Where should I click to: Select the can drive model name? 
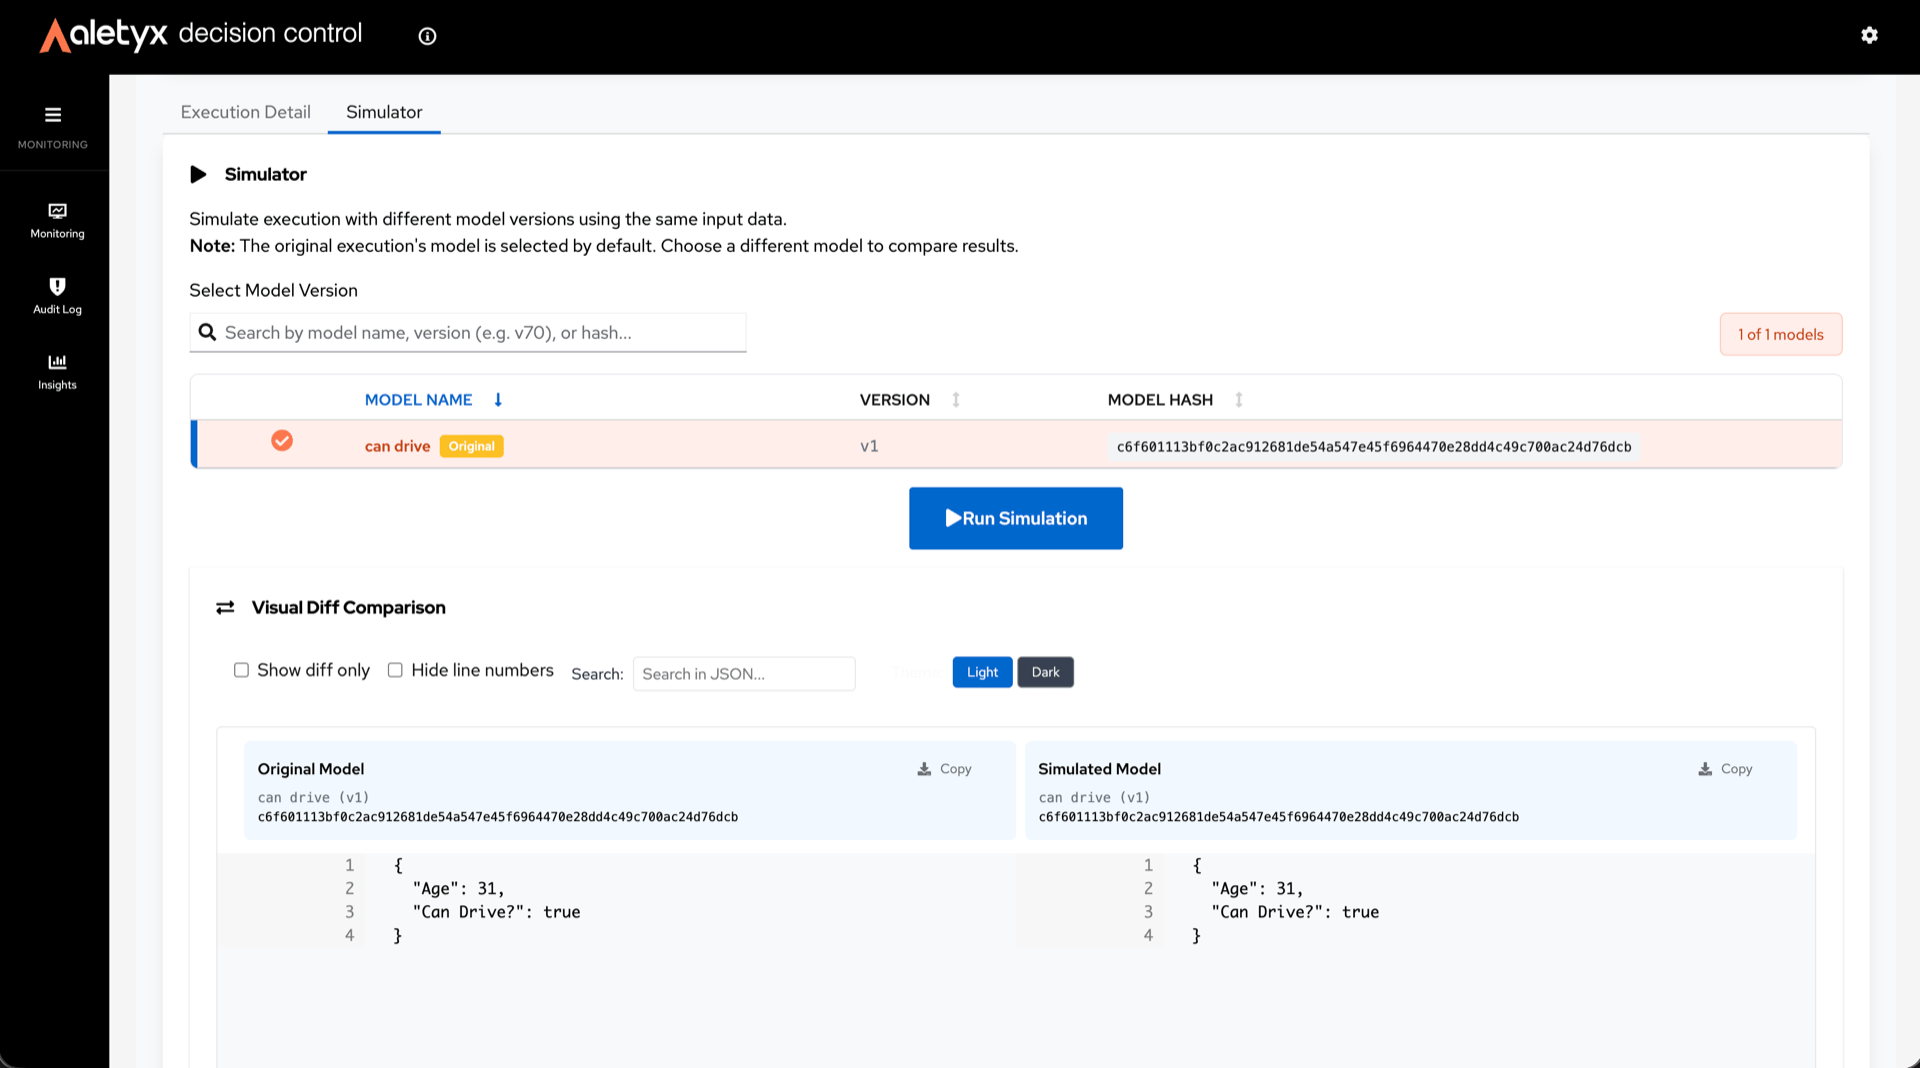397,446
